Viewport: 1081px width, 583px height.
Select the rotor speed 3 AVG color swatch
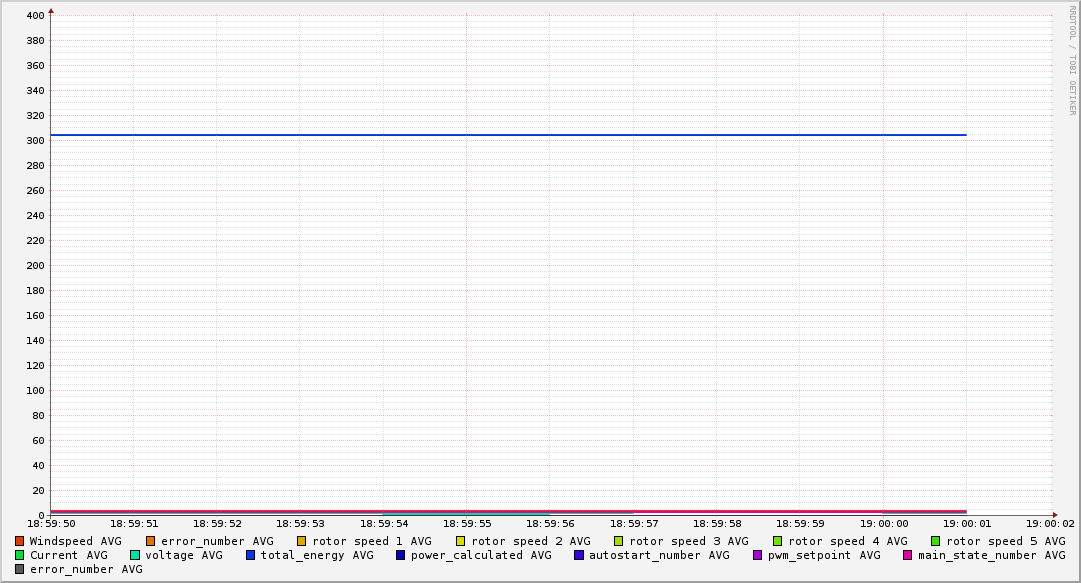[x=619, y=541]
